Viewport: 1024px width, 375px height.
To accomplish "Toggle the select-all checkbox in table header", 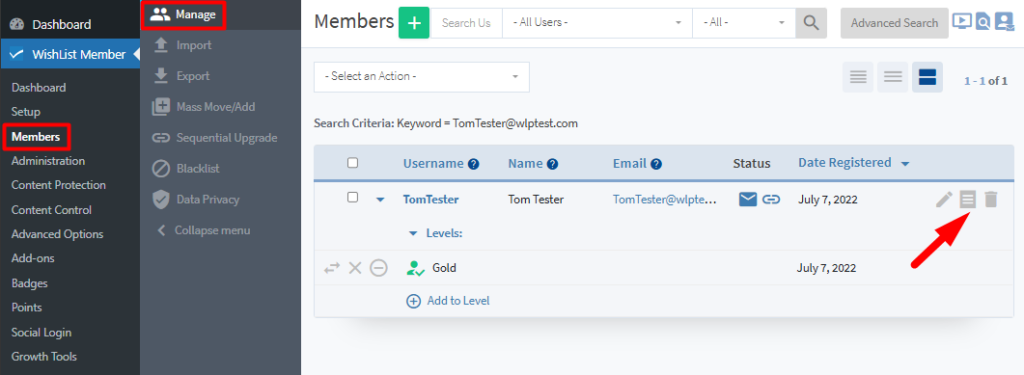I will tap(353, 163).
